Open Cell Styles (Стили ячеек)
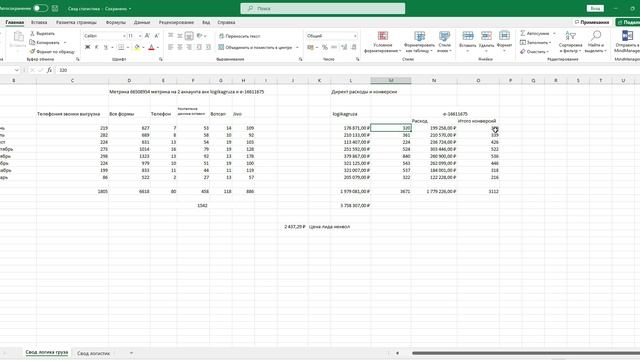This screenshot has width=640, height=360. 444,42
